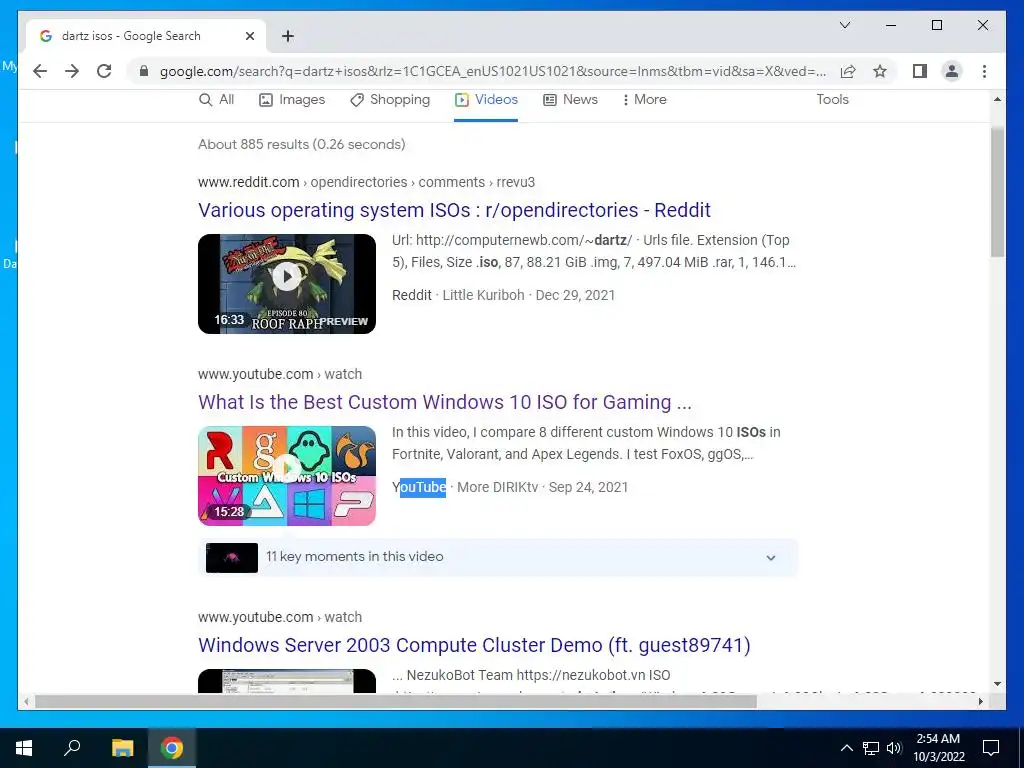Open the Various operating system ISOs Reddit link
Screen dimensions: 1024x768
454,210
